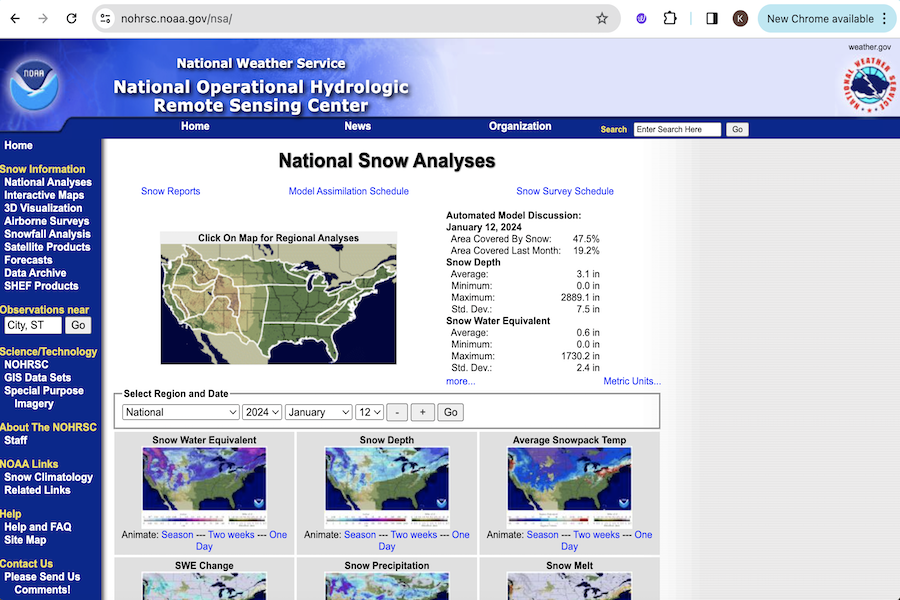This screenshot has width=900, height=600.
Task: Open Snow Reports link
Action: (x=170, y=191)
